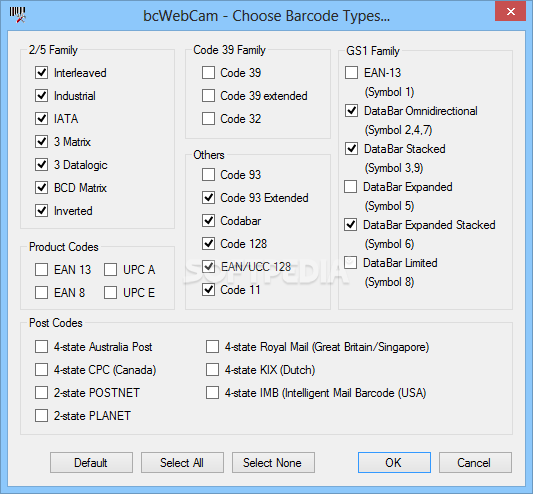Click the bcWebCam barcode icon in title bar

17,15
